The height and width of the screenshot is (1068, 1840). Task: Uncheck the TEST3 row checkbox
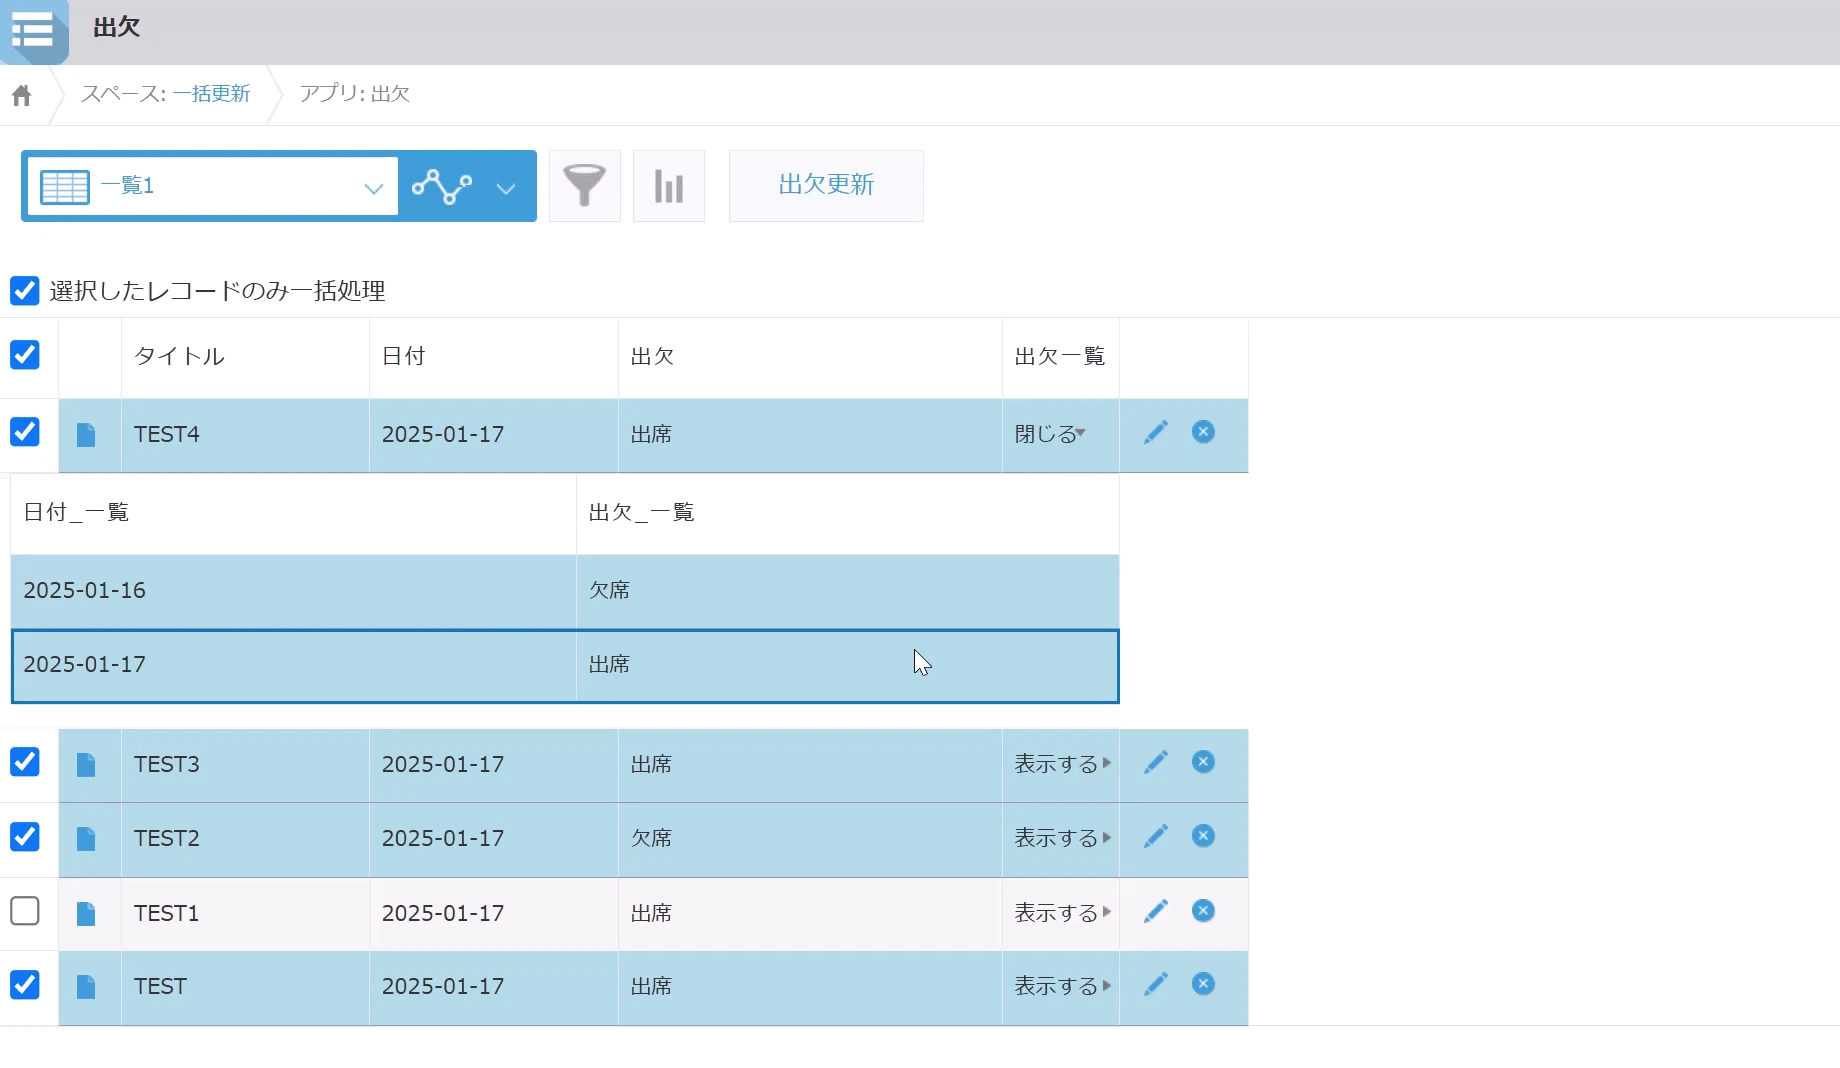tap(25, 762)
